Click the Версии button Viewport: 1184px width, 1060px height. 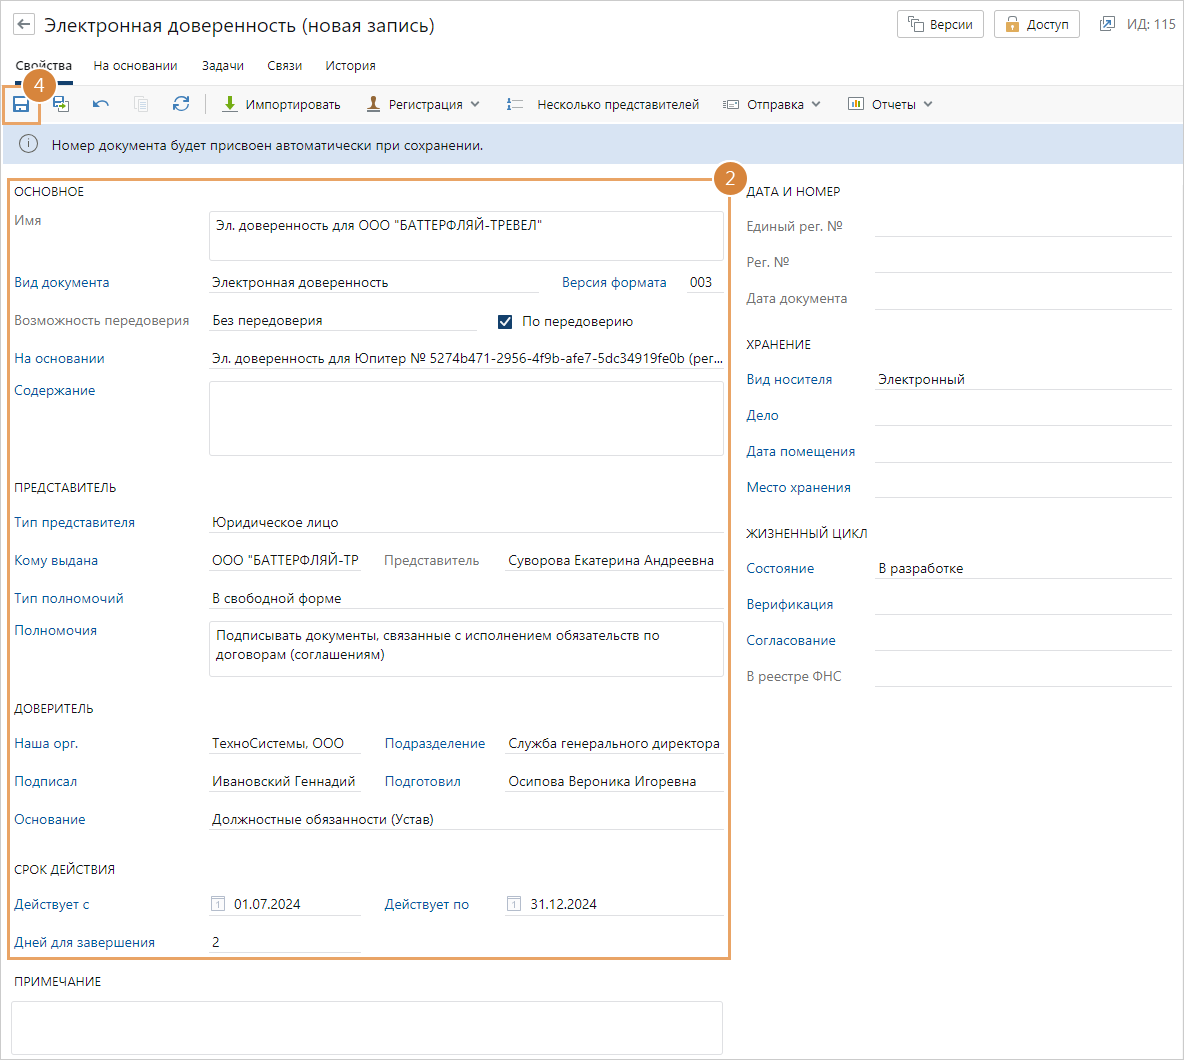tap(940, 24)
